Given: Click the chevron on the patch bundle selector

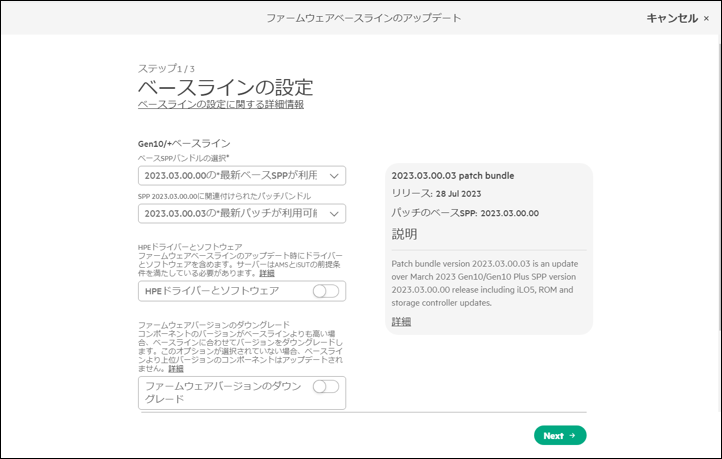Looking at the screenshot, I should (x=334, y=213).
